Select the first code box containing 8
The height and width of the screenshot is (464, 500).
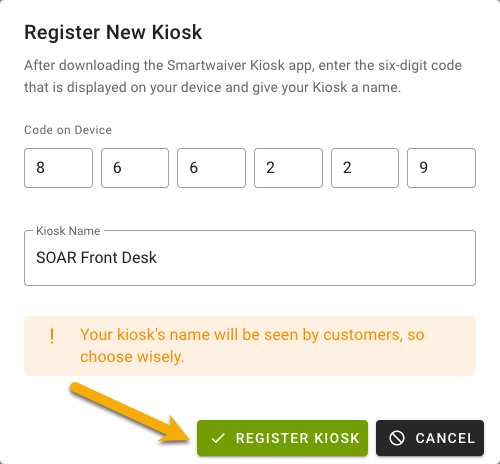point(58,168)
